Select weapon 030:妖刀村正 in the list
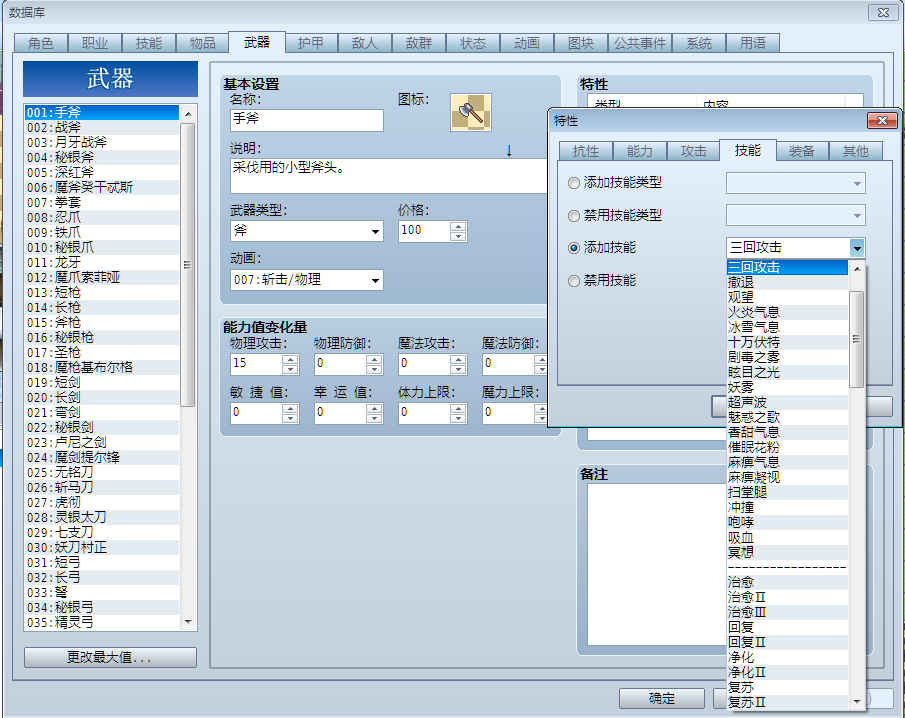Viewport: 905px width, 718px height. [x=102, y=548]
